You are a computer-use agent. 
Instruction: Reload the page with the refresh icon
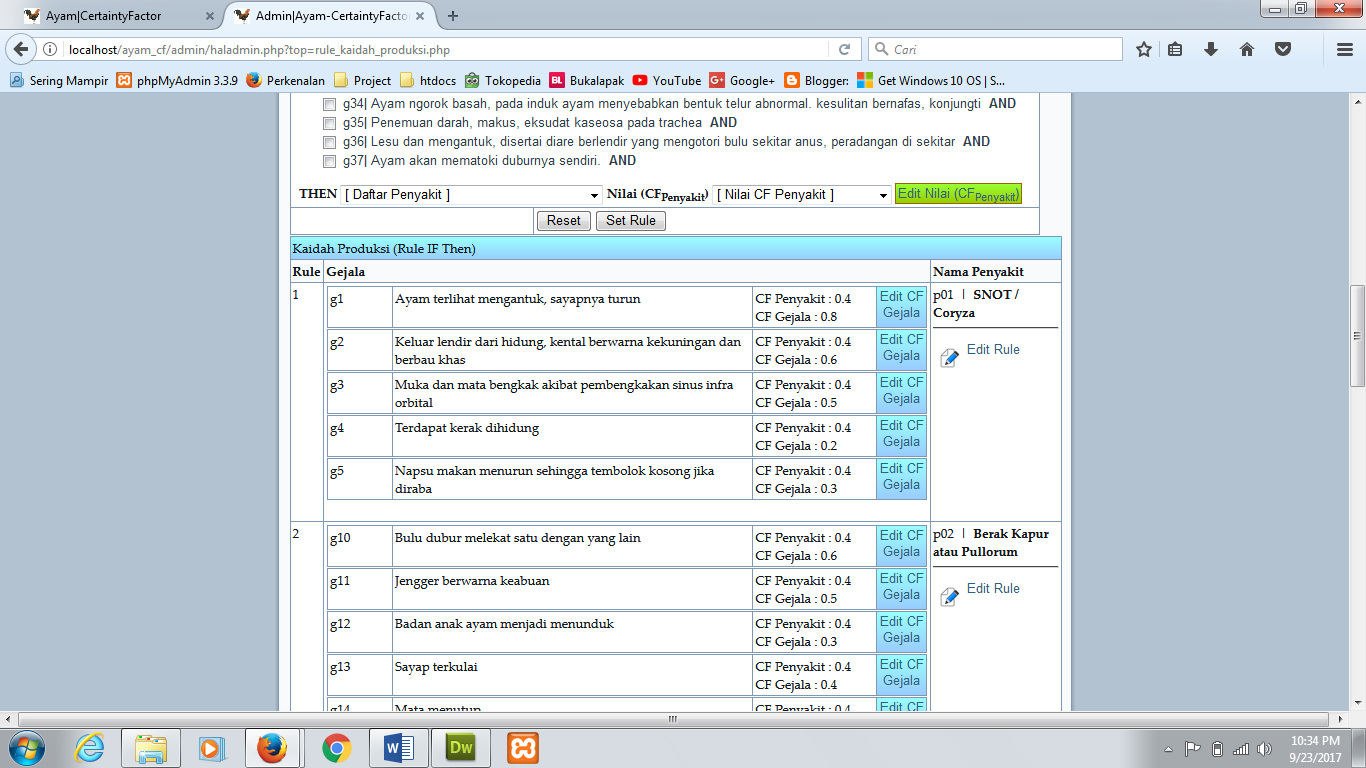pyautogui.click(x=845, y=49)
